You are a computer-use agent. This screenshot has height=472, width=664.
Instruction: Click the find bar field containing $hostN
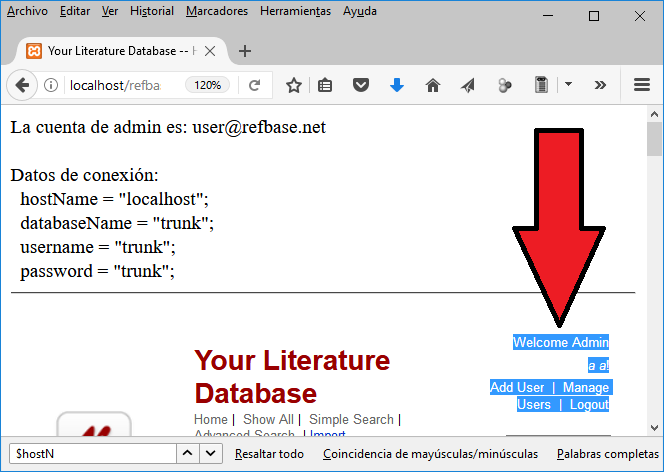click(x=93, y=454)
